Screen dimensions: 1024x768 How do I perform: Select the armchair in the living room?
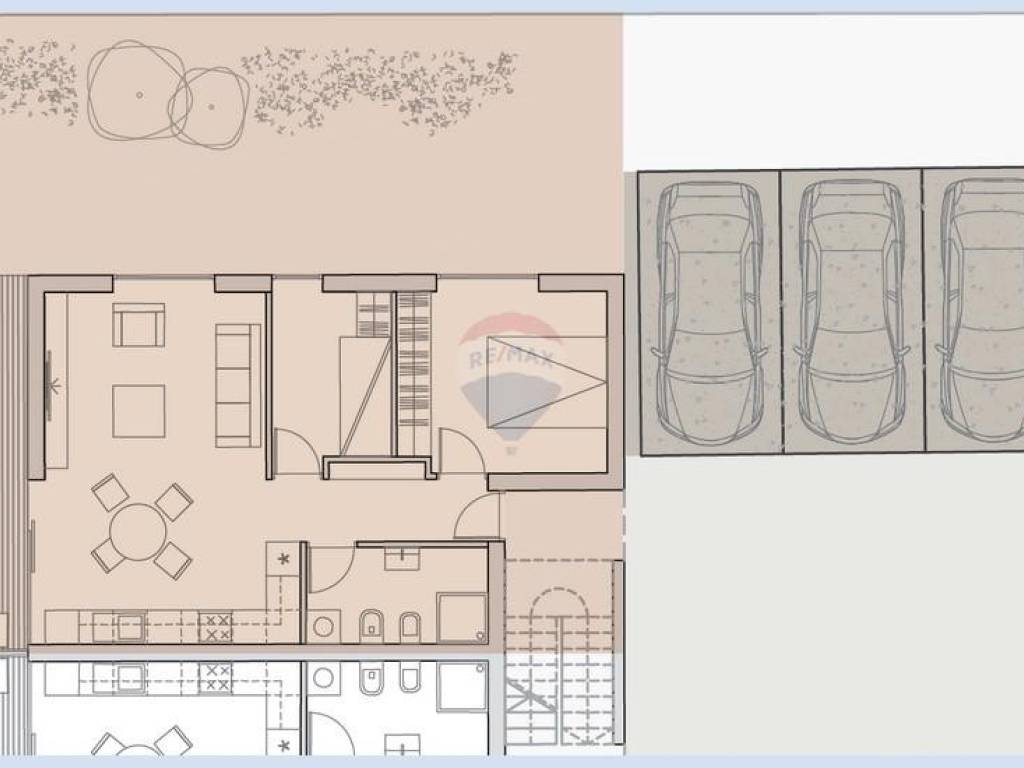pyautogui.click(x=138, y=325)
